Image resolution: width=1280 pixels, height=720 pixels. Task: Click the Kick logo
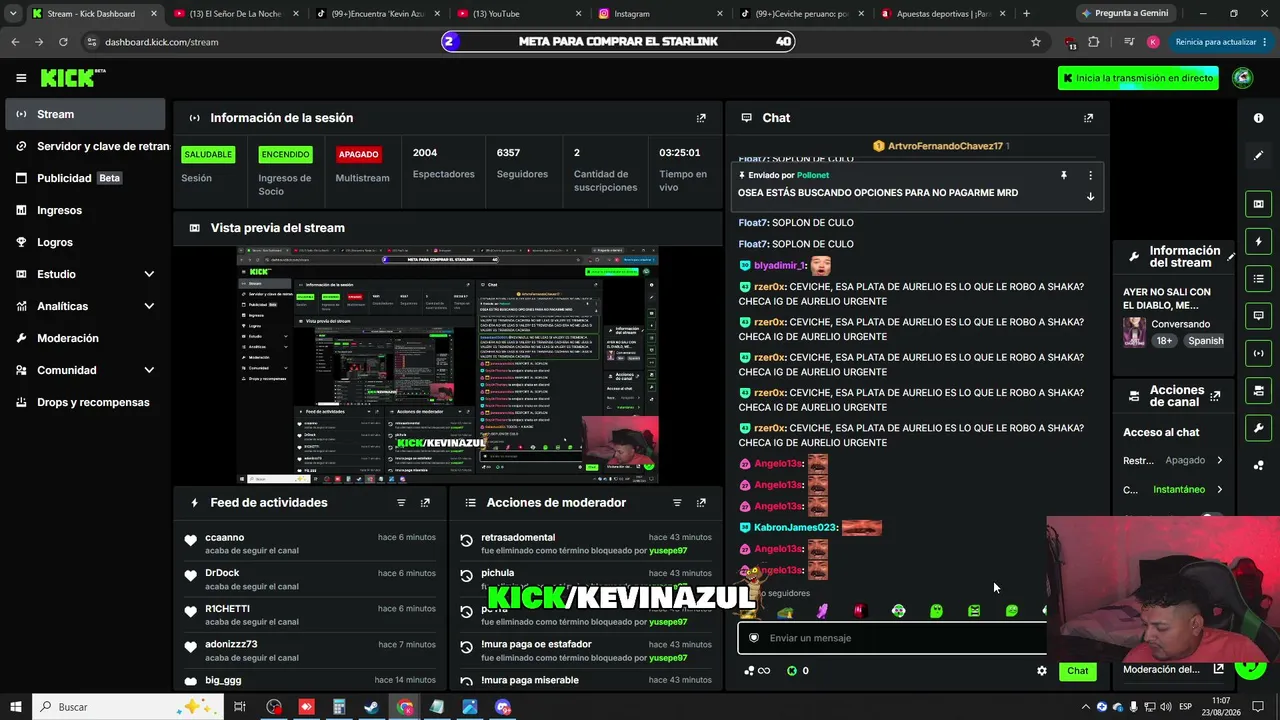73,78
